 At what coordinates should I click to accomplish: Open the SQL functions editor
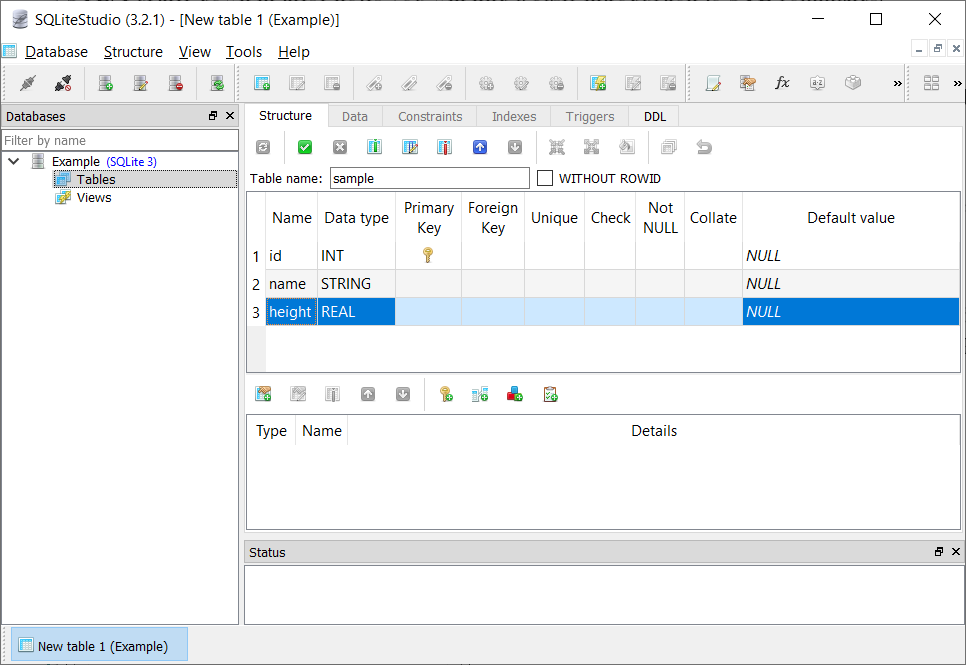[782, 84]
